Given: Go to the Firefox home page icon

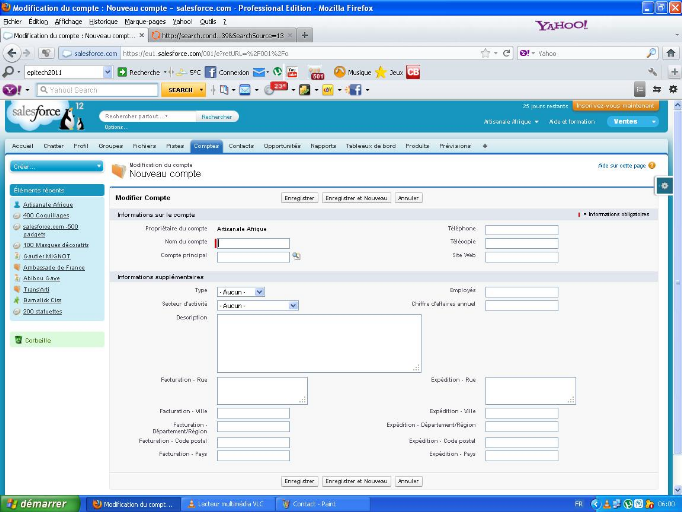Looking at the screenshot, I should (x=671, y=53).
